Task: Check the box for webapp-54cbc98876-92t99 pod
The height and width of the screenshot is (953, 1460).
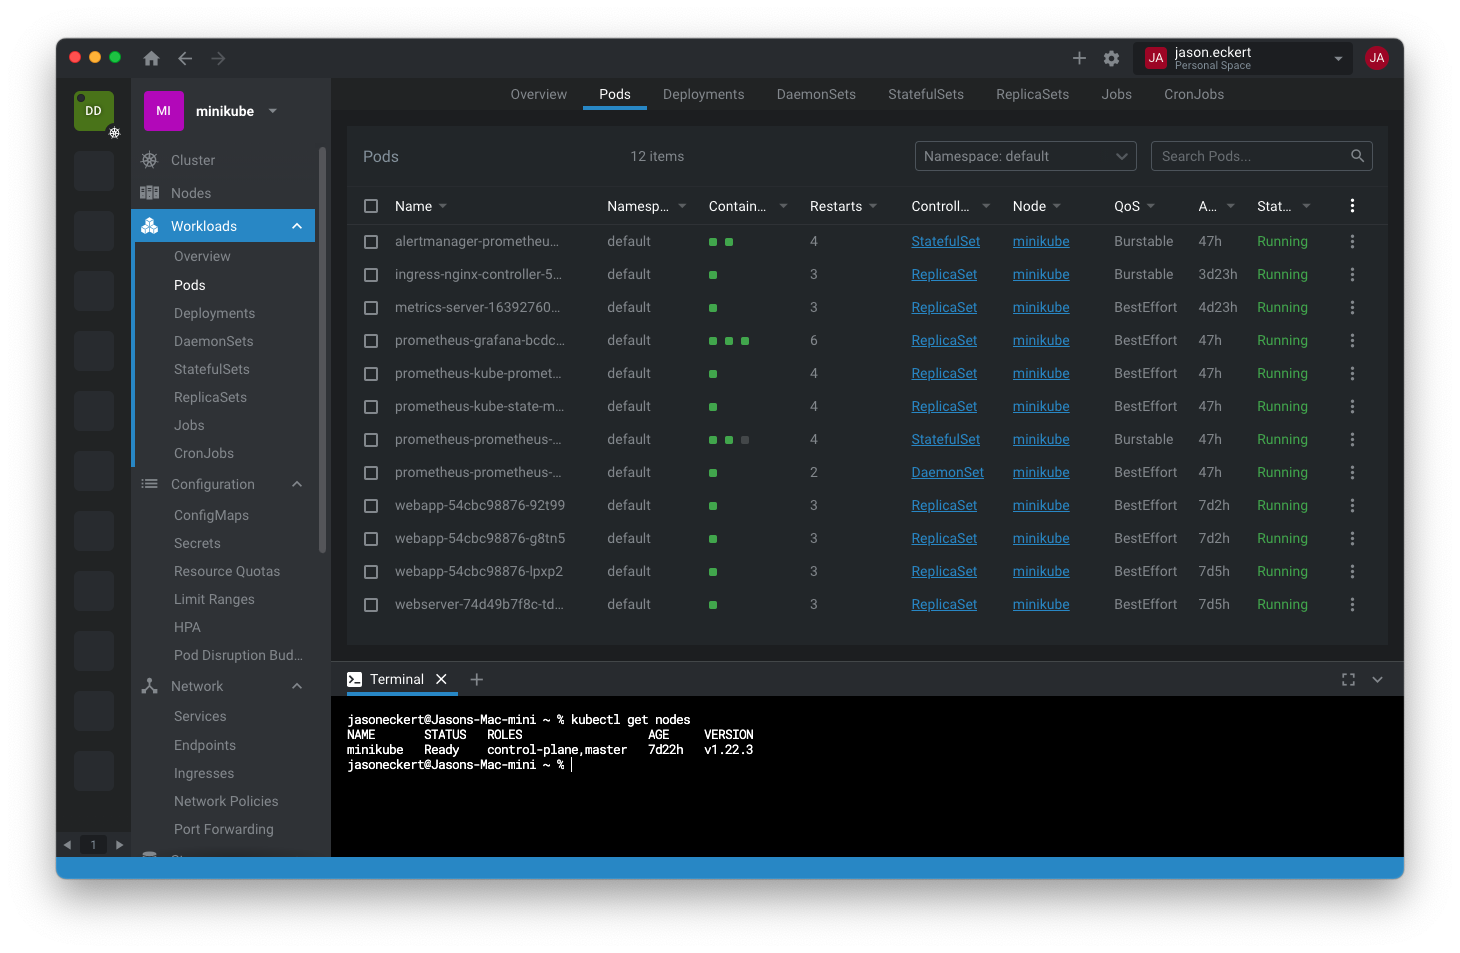Action: click(371, 506)
